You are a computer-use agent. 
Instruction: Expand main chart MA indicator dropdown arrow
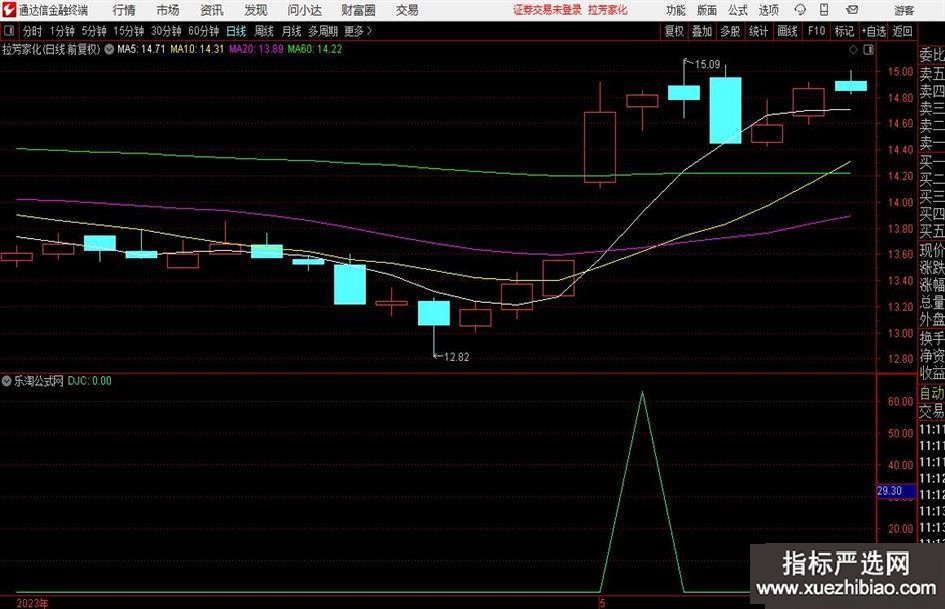tap(108, 48)
